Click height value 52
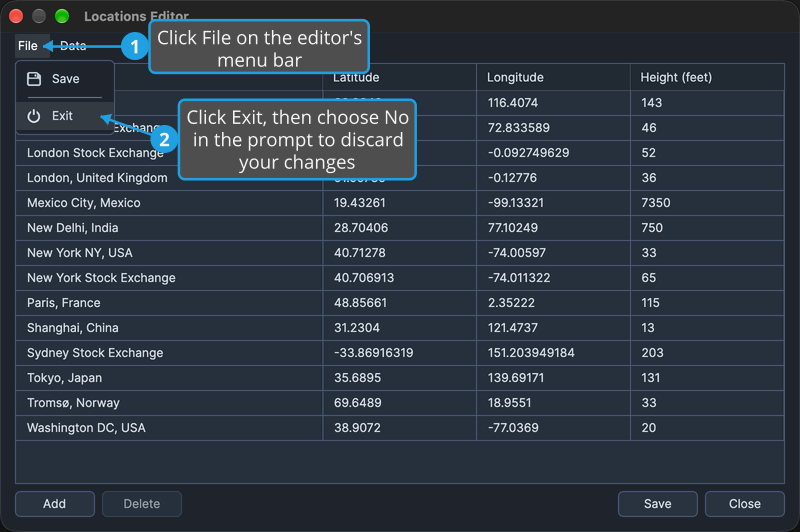Screen dimensions: 800x532 pos(648,153)
